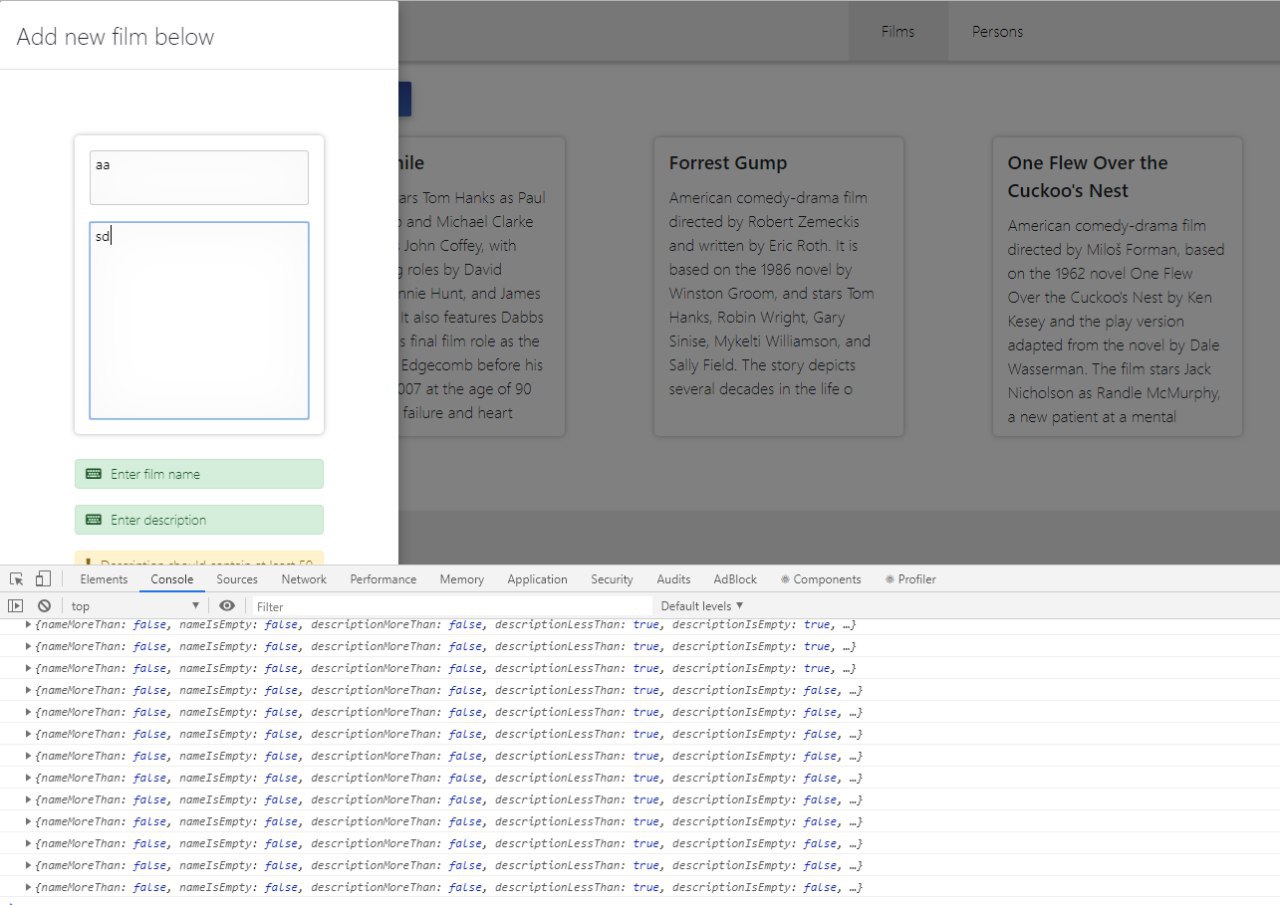This screenshot has width=1280, height=905.
Task: Activate the inspect element picker icon
Action: [x=17, y=579]
